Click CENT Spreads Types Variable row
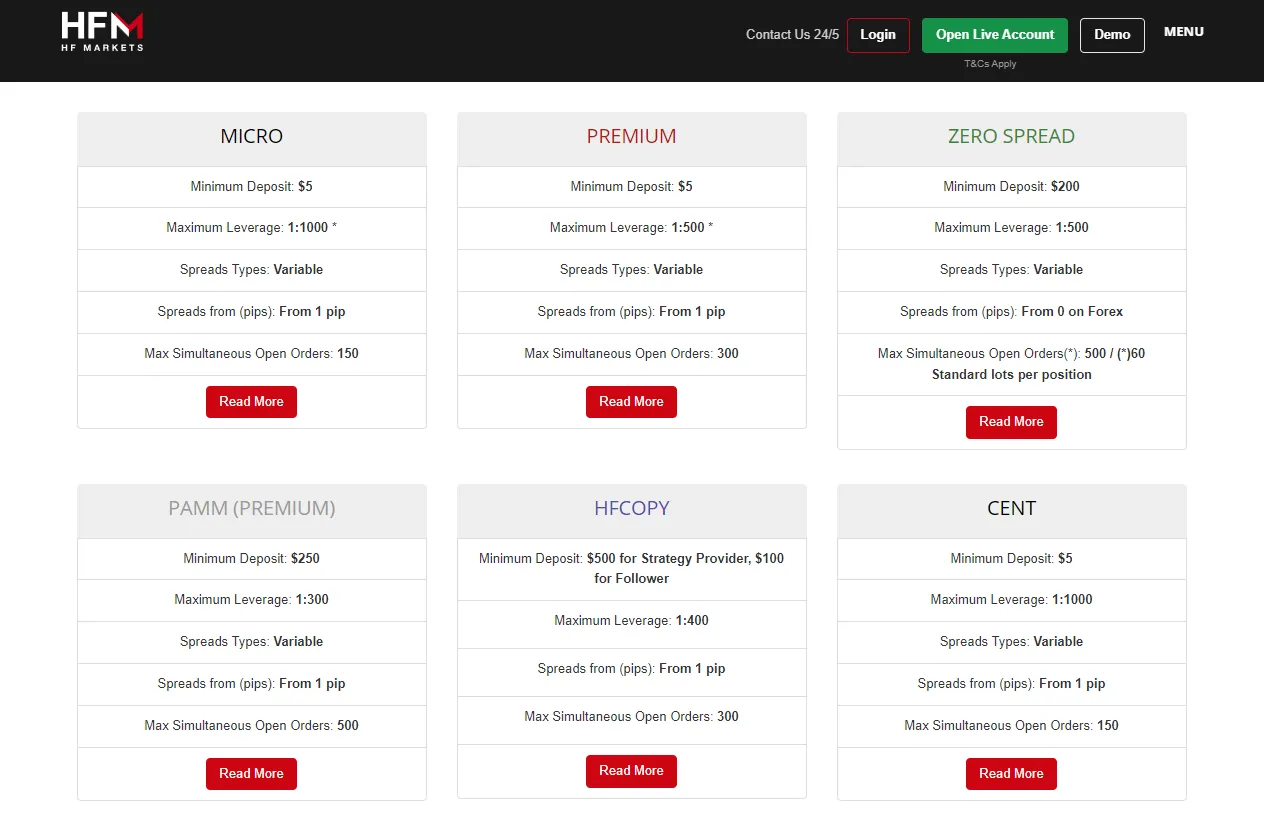The height and width of the screenshot is (830, 1264). pos(1012,642)
